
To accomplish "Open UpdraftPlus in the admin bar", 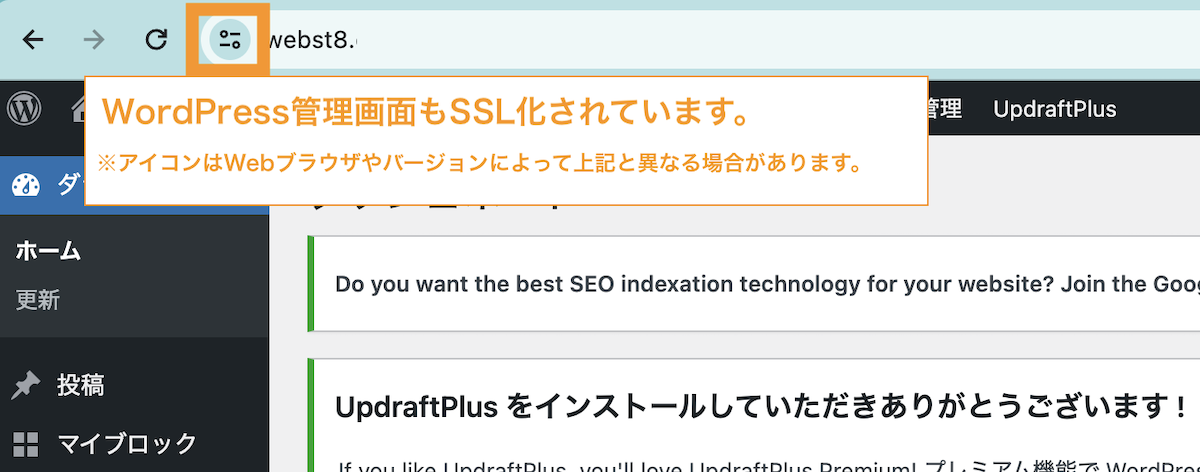I will point(1054,109).
